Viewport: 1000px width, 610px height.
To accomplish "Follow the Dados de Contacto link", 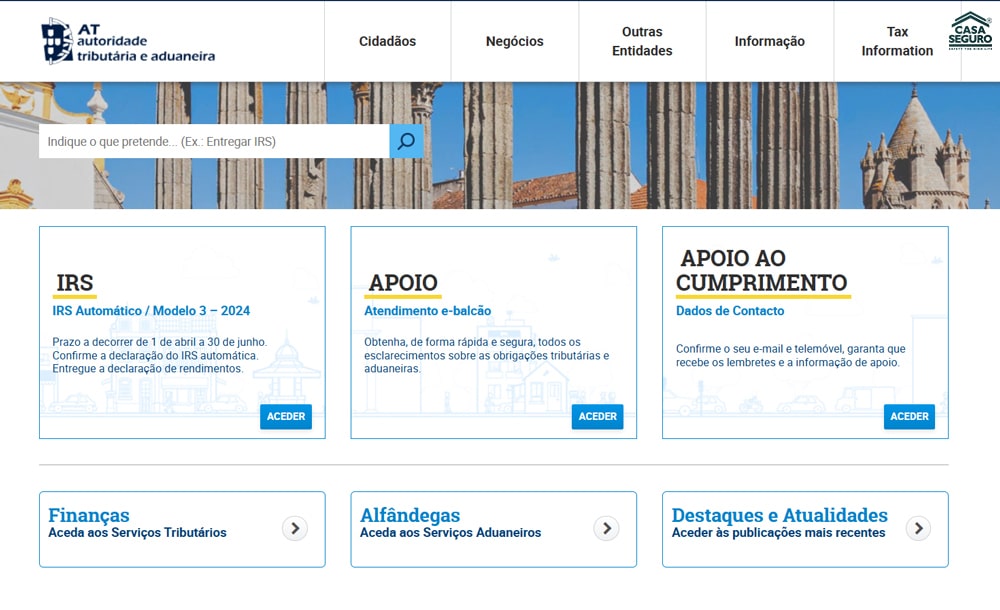I will 729,311.
